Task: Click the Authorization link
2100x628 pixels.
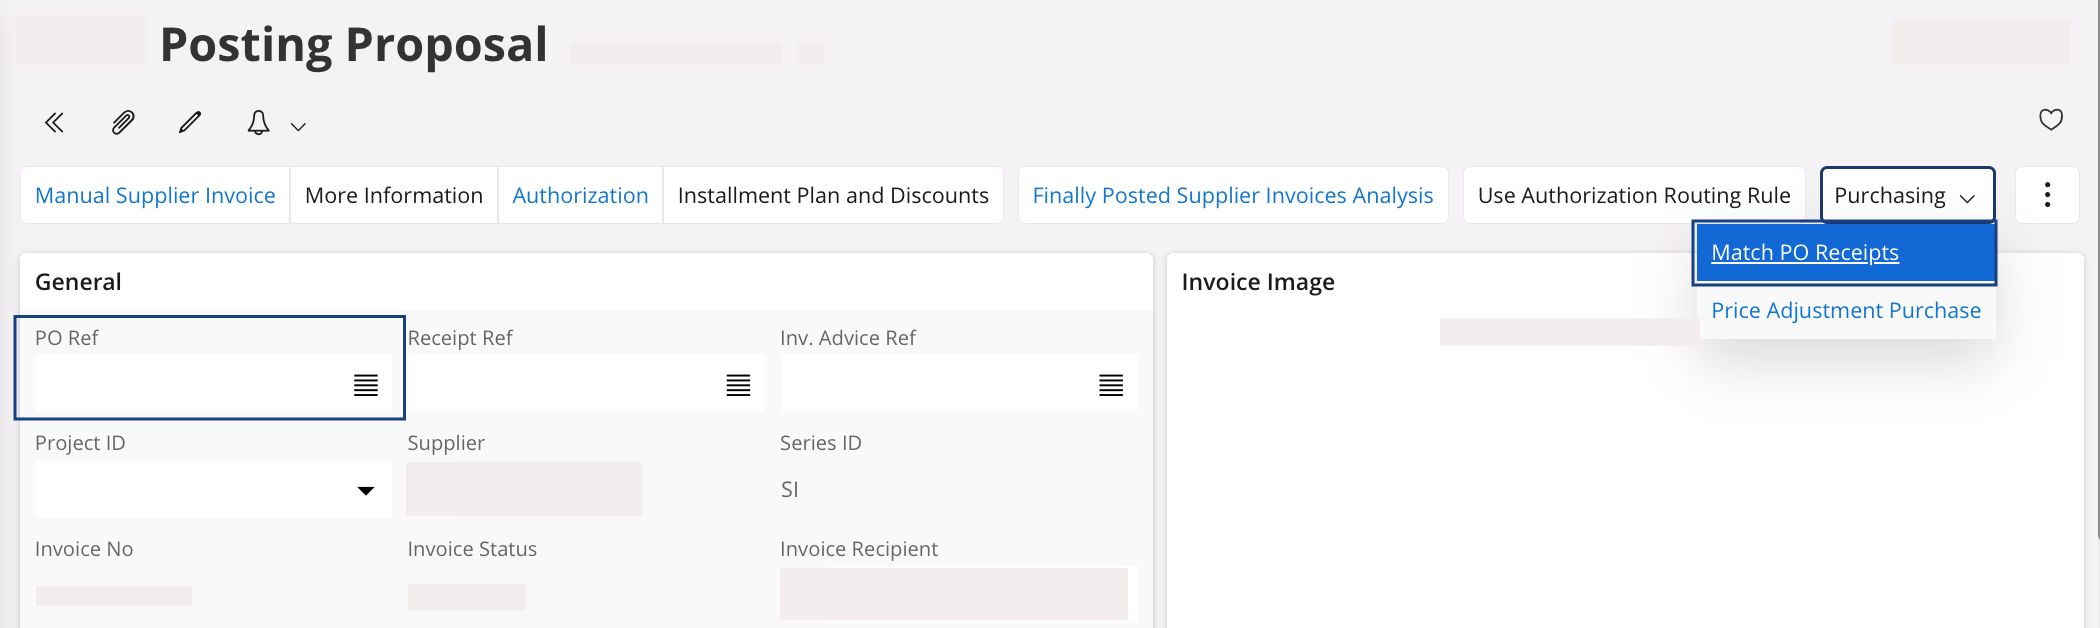Action: [580, 195]
